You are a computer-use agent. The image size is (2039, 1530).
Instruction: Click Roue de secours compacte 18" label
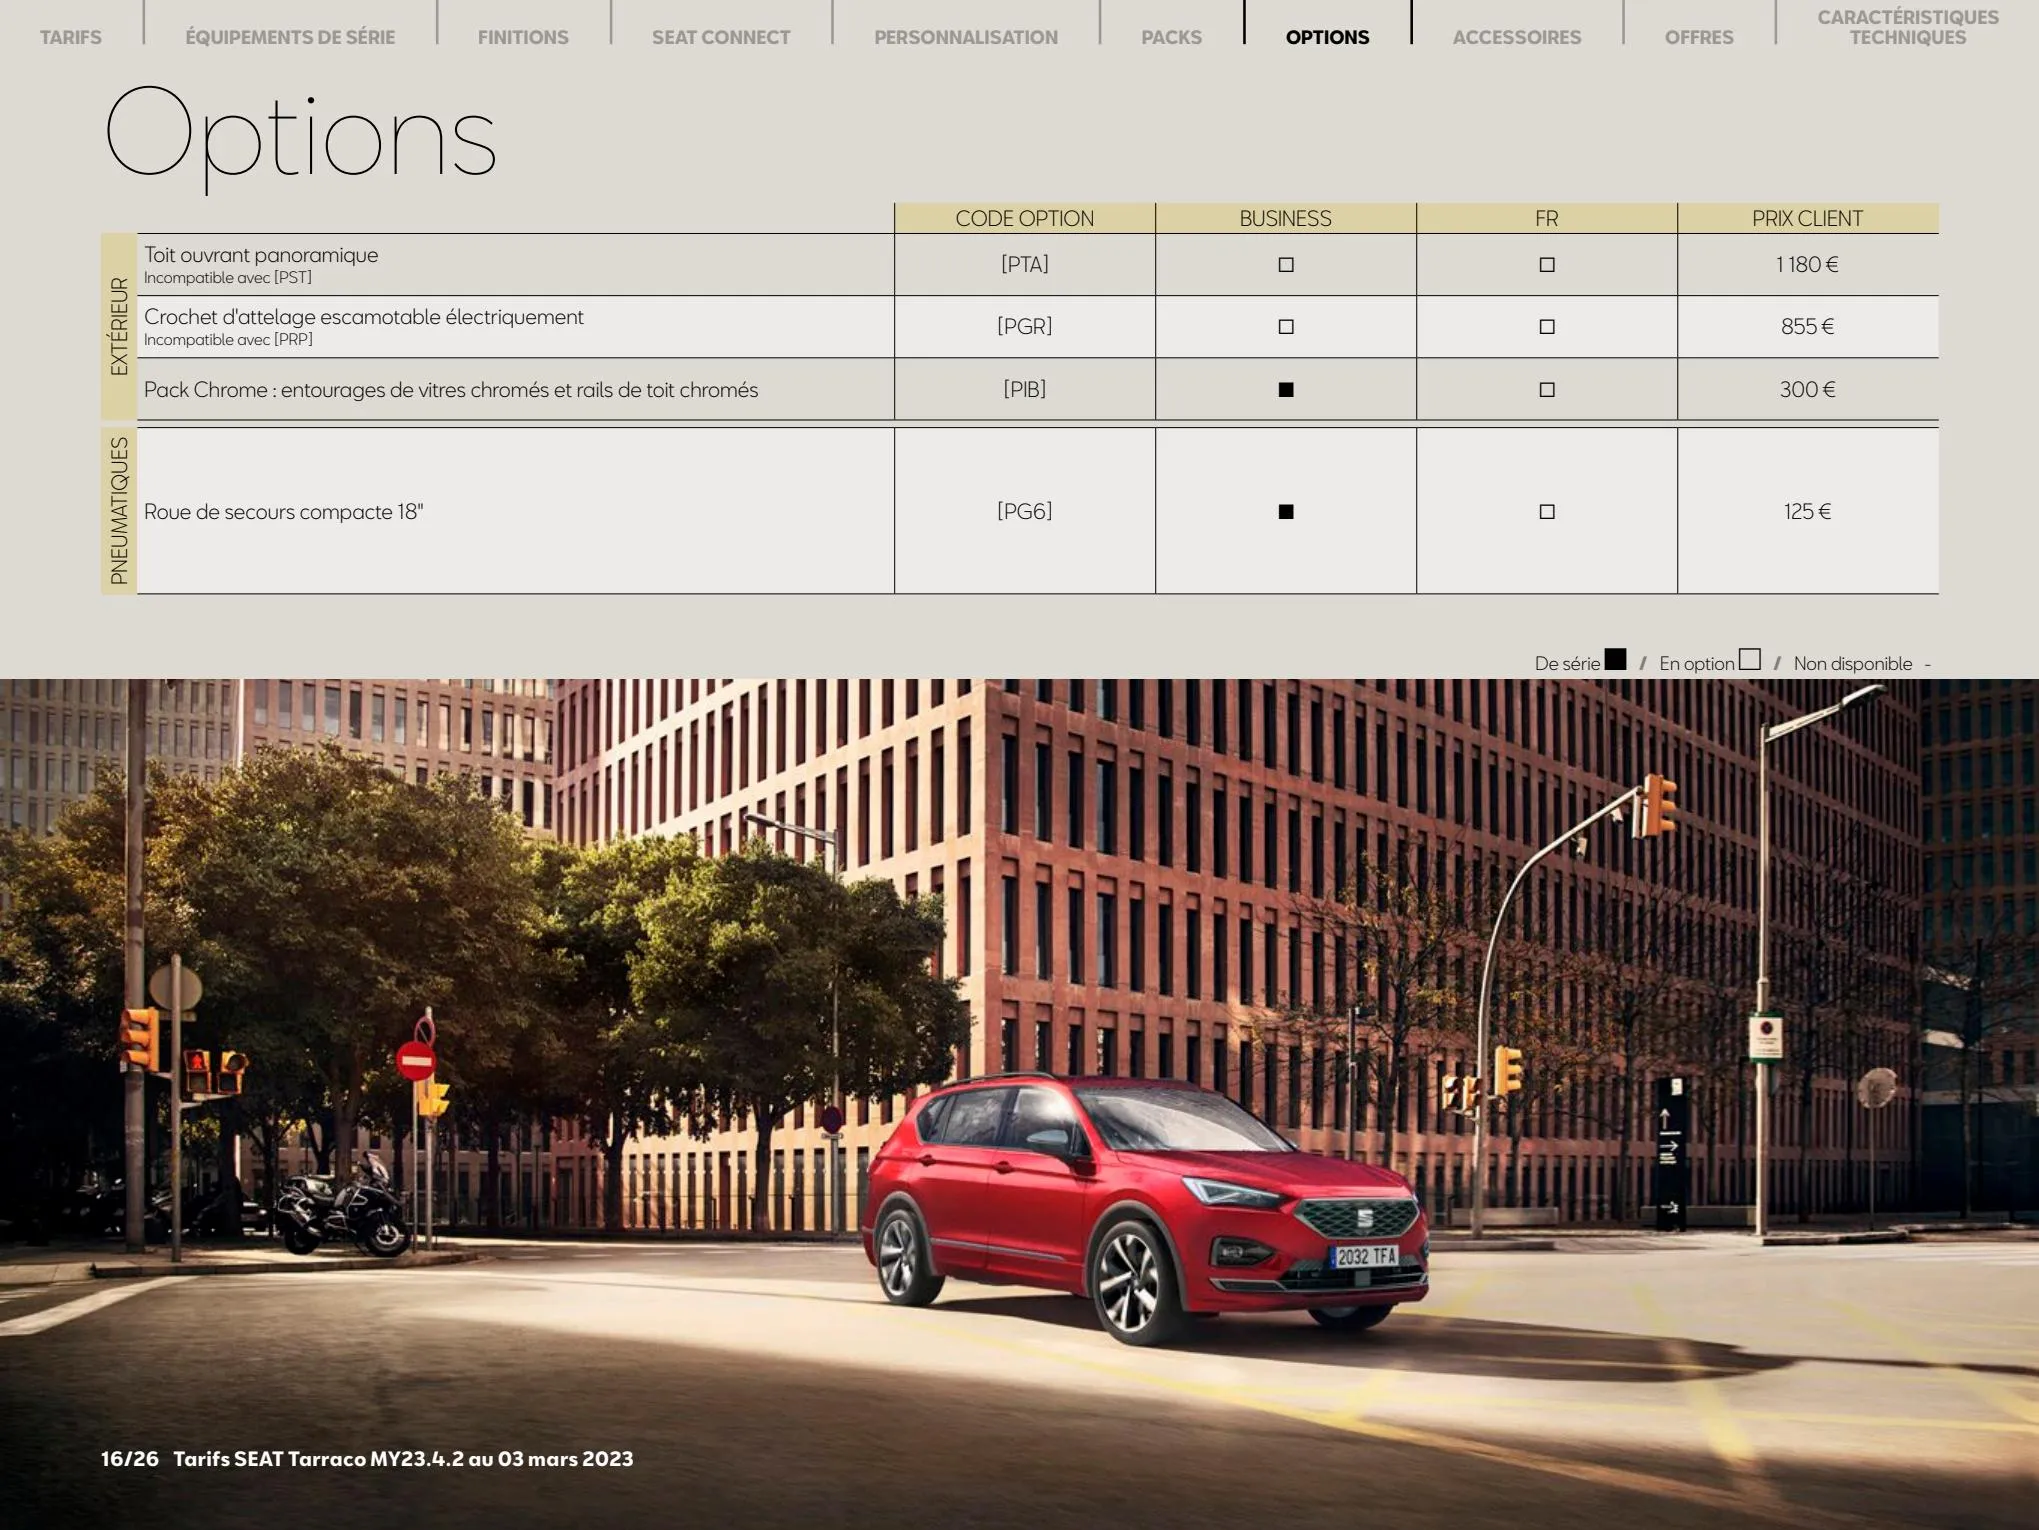point(284,512)
